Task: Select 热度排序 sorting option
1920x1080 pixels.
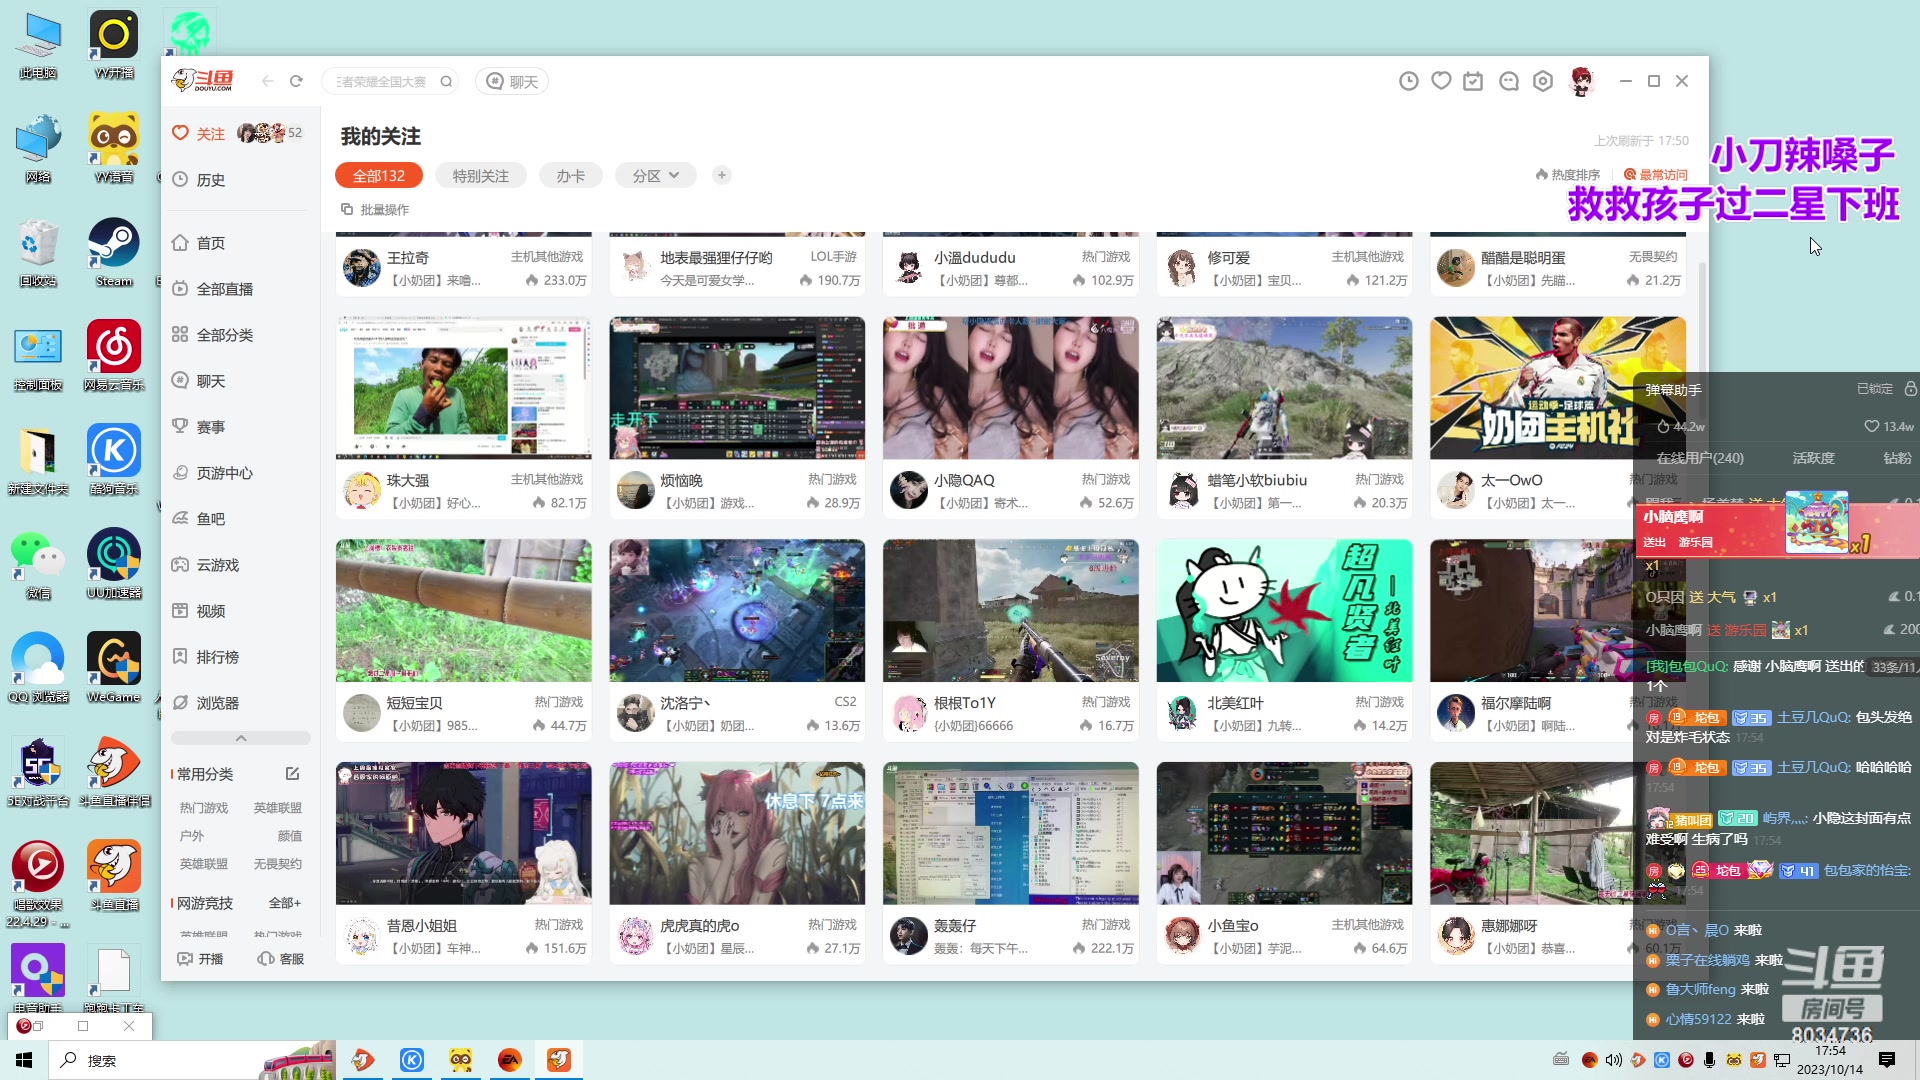Action: click(1568, 175)
